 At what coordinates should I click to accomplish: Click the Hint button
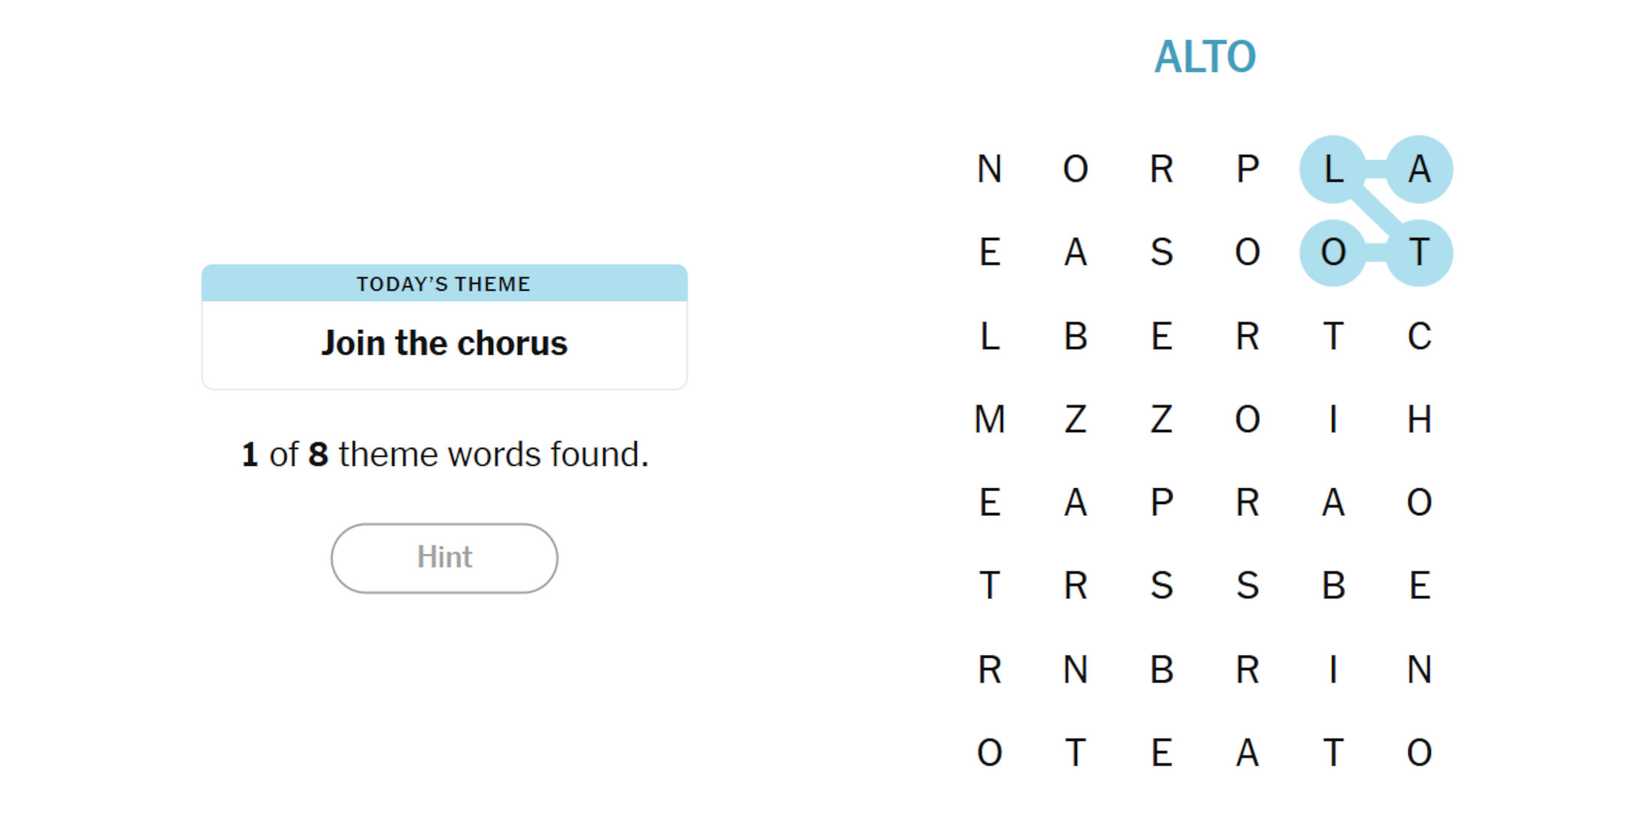(444, 558)
